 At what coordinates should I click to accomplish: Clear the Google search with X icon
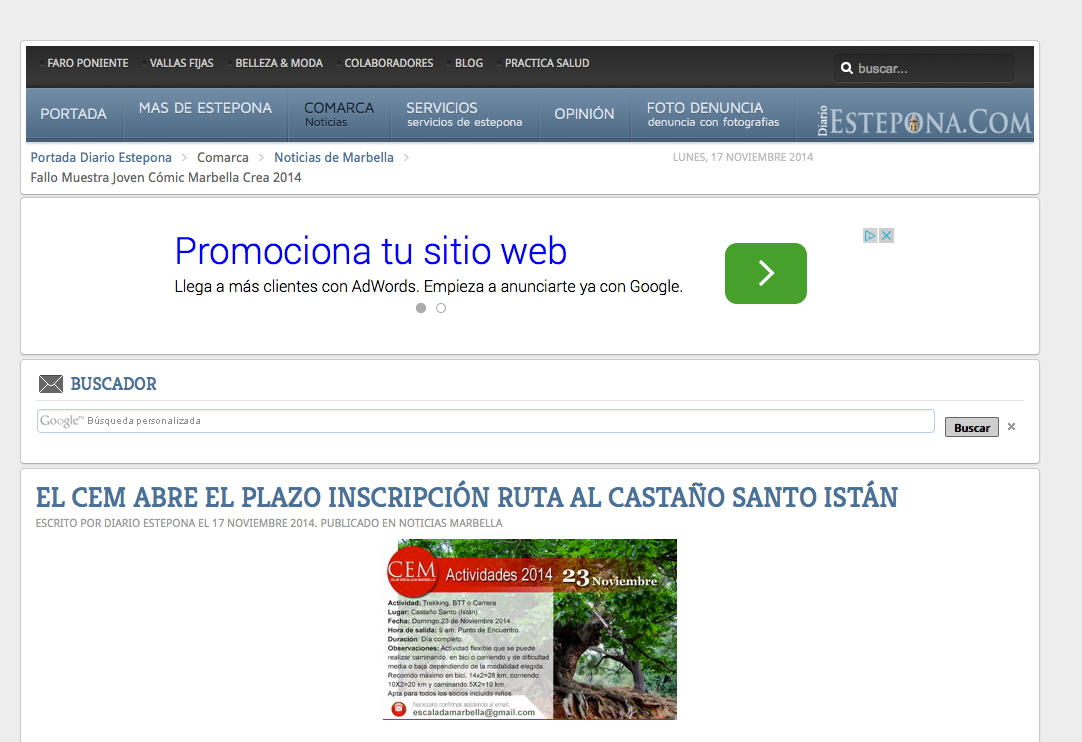(x=1011, y=427)
